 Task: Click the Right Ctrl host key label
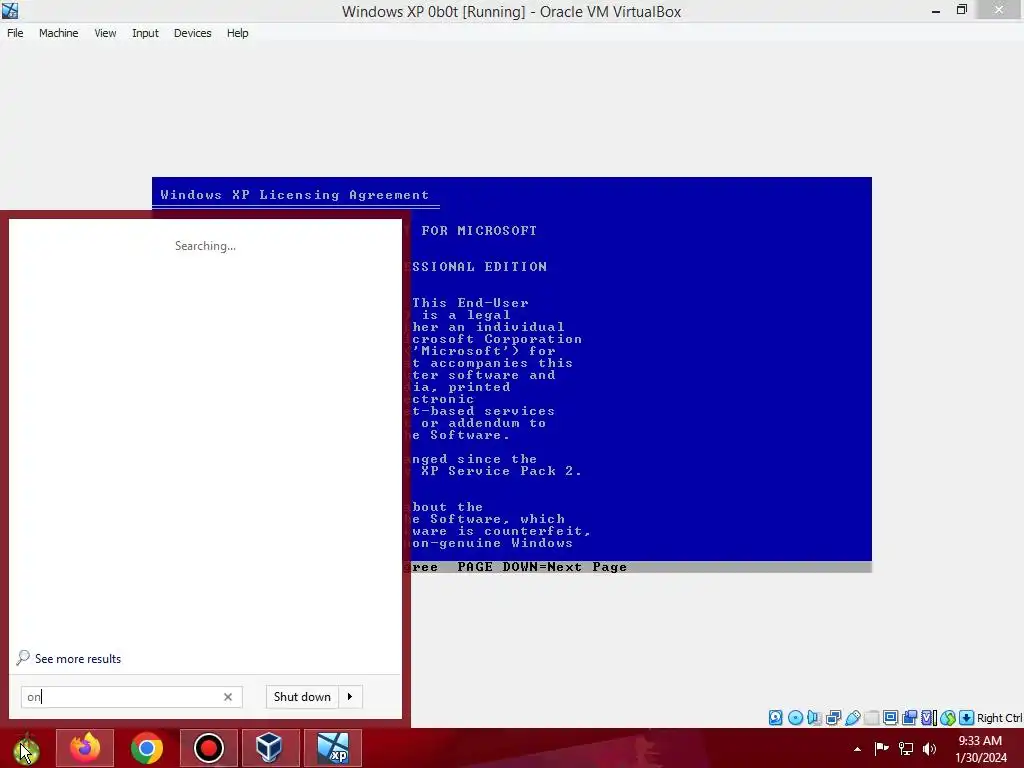pos(1000,718)
